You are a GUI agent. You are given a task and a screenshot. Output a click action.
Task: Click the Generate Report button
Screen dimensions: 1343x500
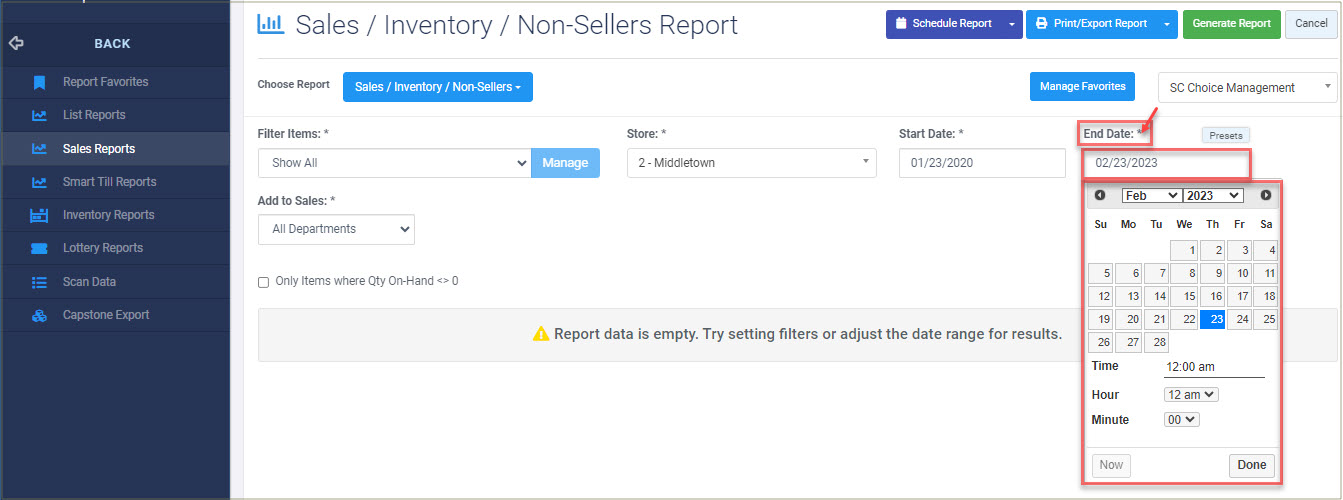[x=1231, y=24]
